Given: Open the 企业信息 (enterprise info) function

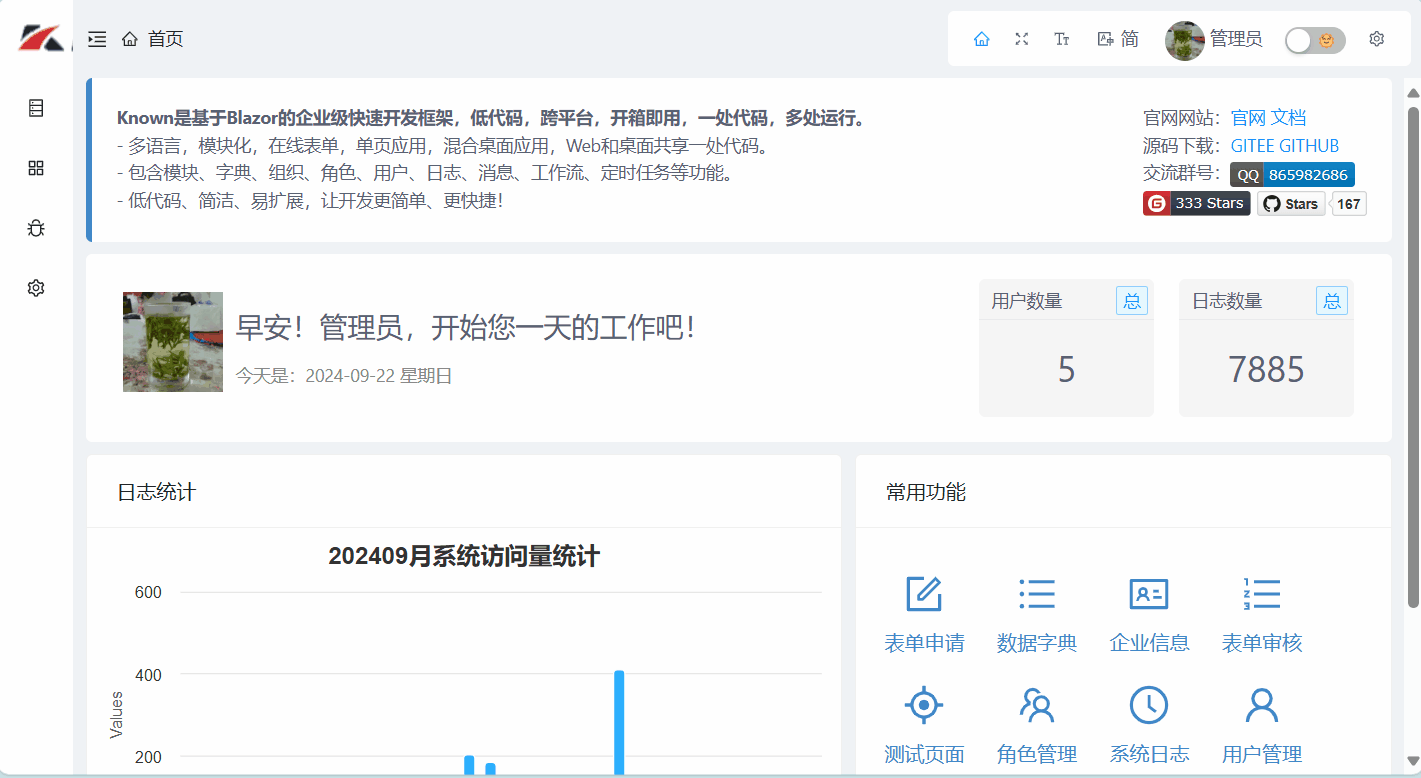Looking at the screenshot, I should point(1149,612).
